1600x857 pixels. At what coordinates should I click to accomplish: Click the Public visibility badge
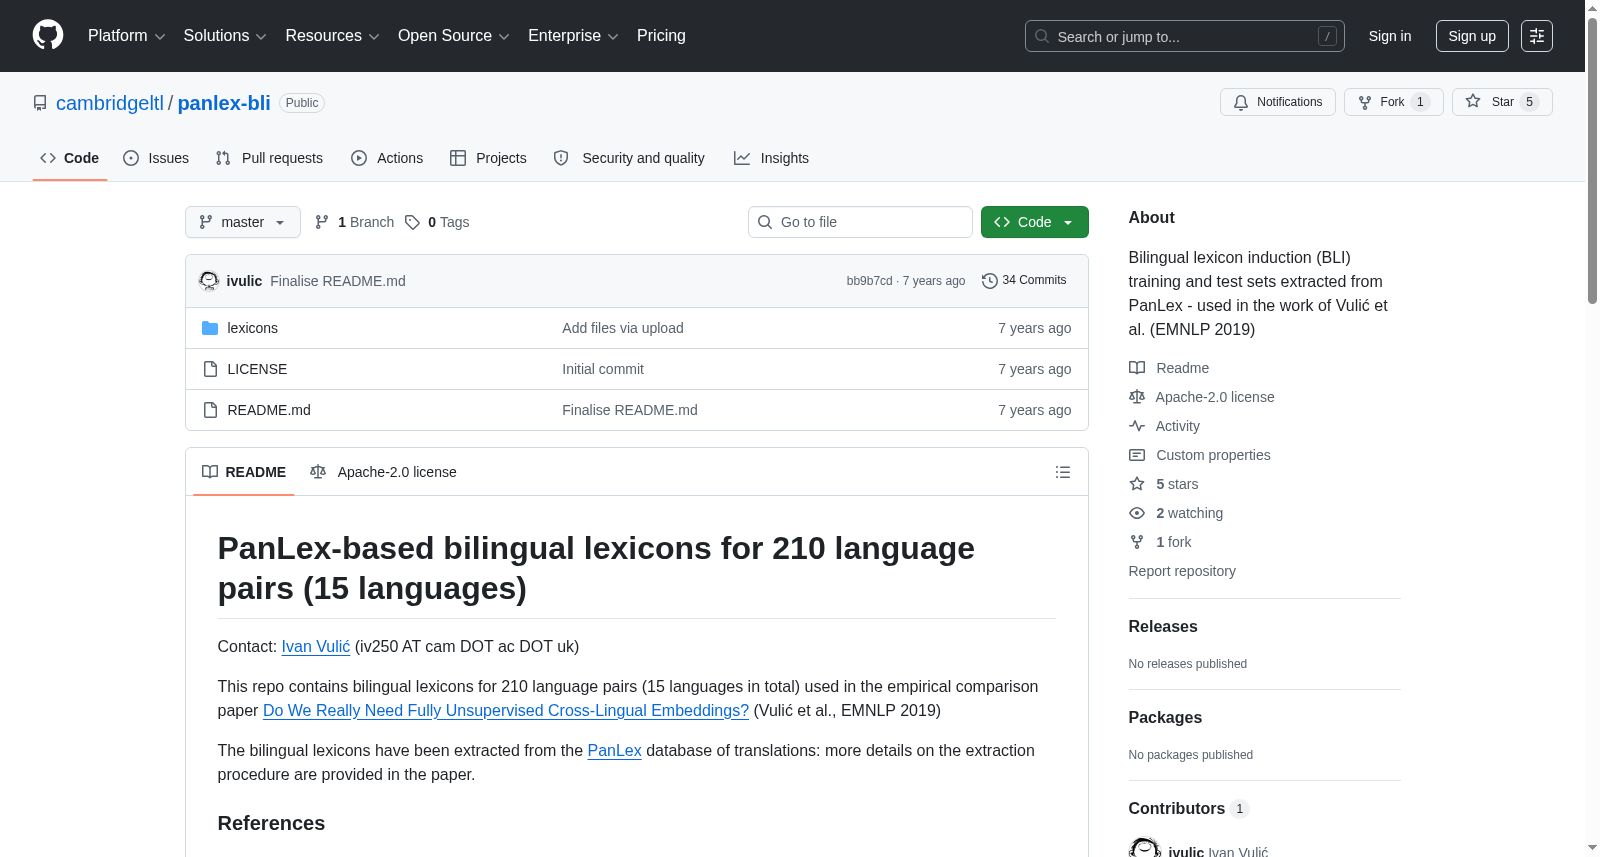coord(302,103)
